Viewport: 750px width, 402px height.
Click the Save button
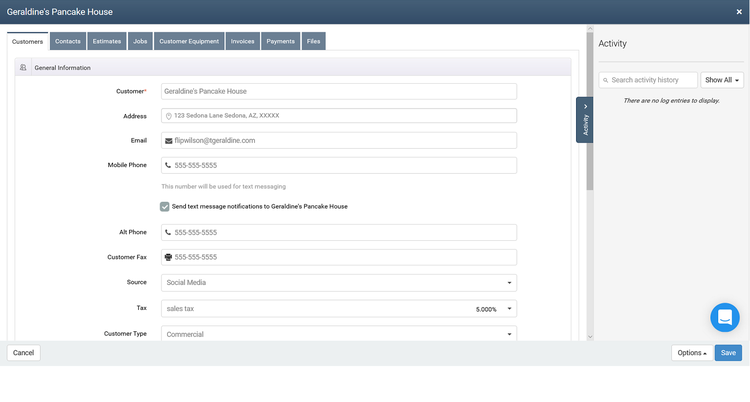pyautogui.click(x=728, y=353)
